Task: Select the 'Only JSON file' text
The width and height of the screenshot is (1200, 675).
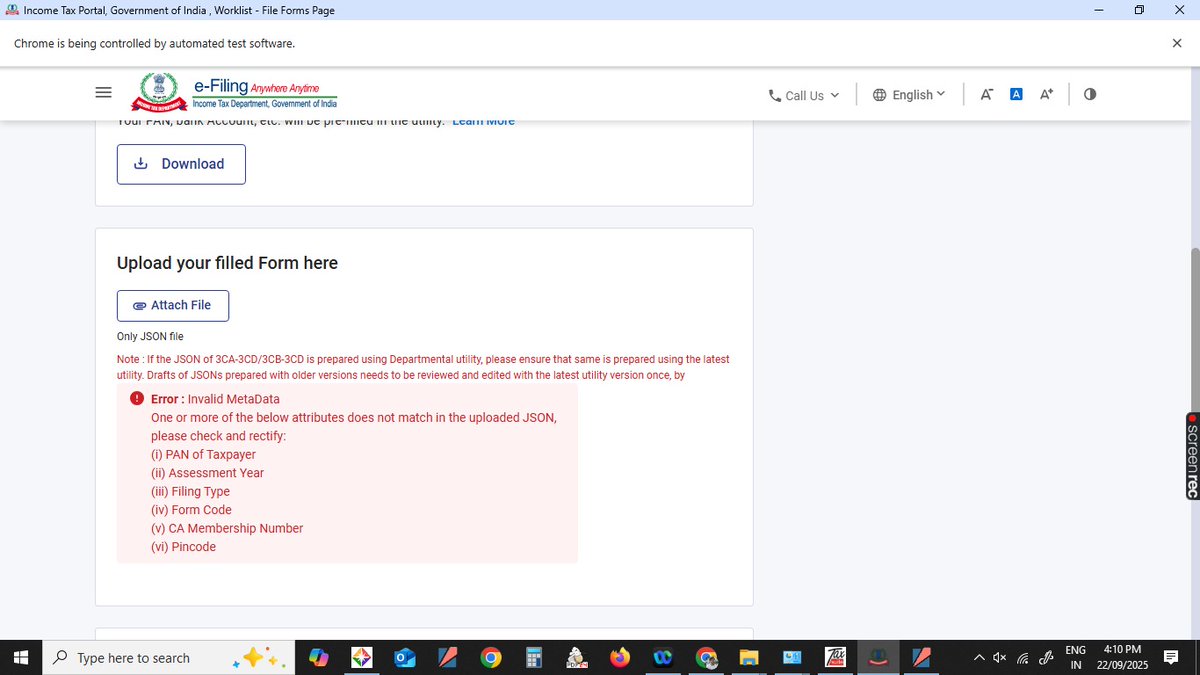Action: coord(150,337)
